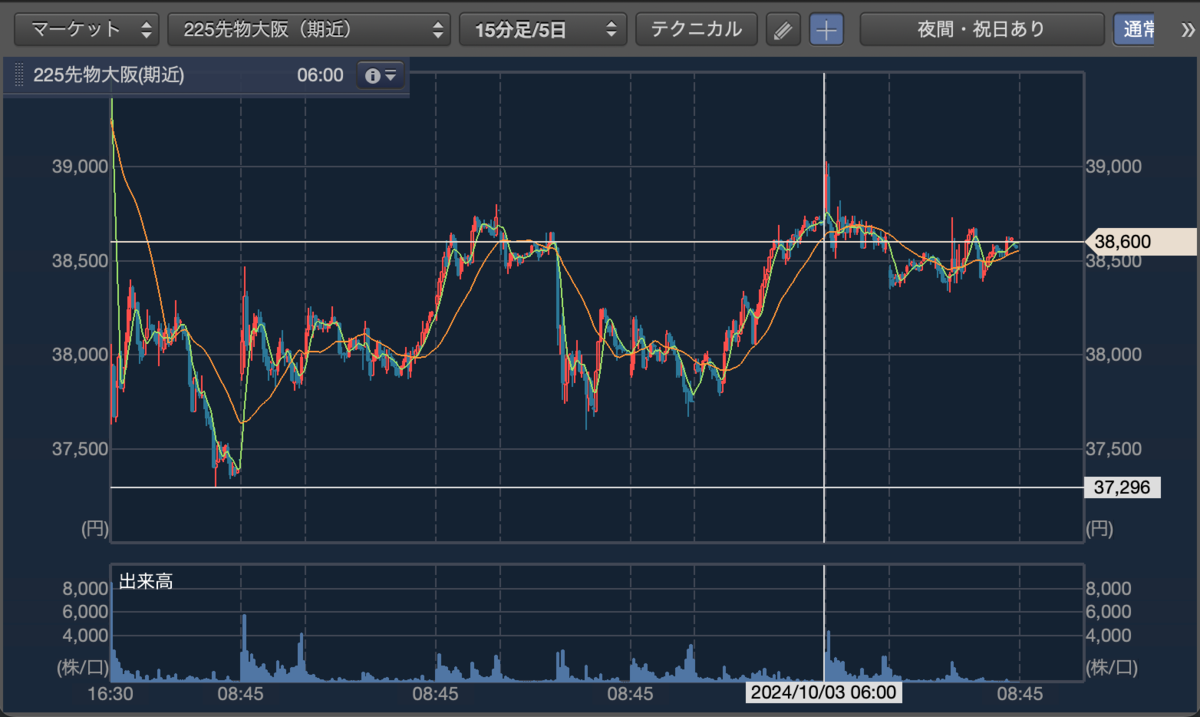This screenshot has height=717, width=1200.
Task: Click the 37,296 low price label
Action: point(1122,487)
